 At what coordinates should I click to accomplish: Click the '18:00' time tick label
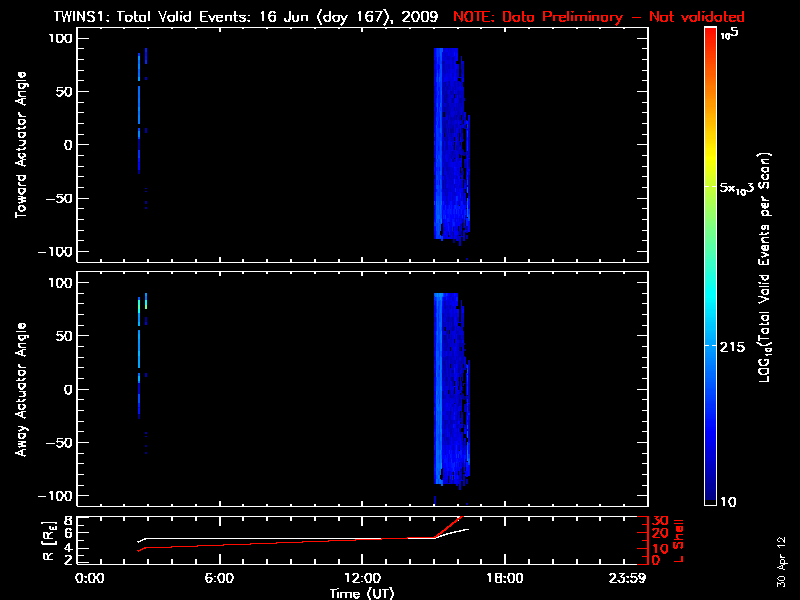pos(504,578)
